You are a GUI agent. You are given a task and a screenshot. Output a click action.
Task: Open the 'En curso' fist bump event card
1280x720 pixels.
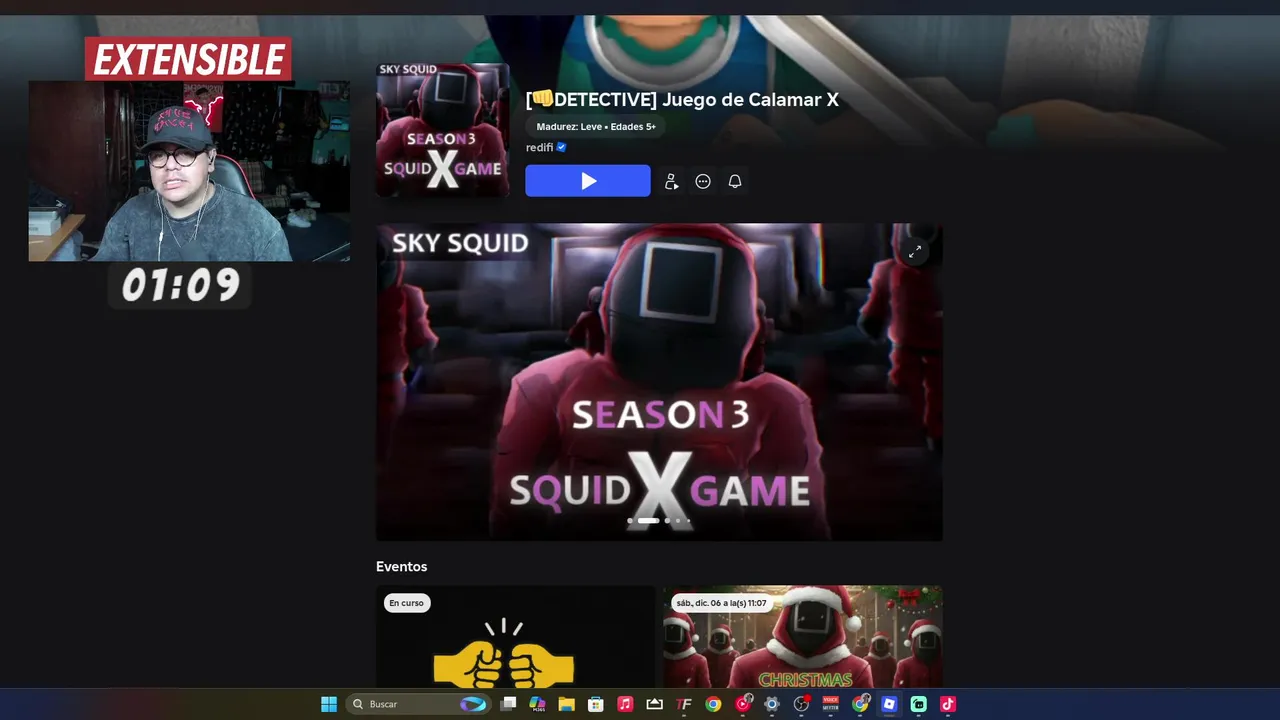(x=515, y=637)
